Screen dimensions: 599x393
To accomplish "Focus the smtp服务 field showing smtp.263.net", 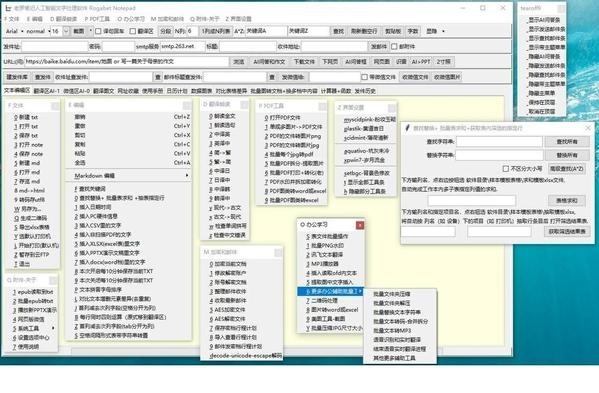I will (x=182, y=47).
